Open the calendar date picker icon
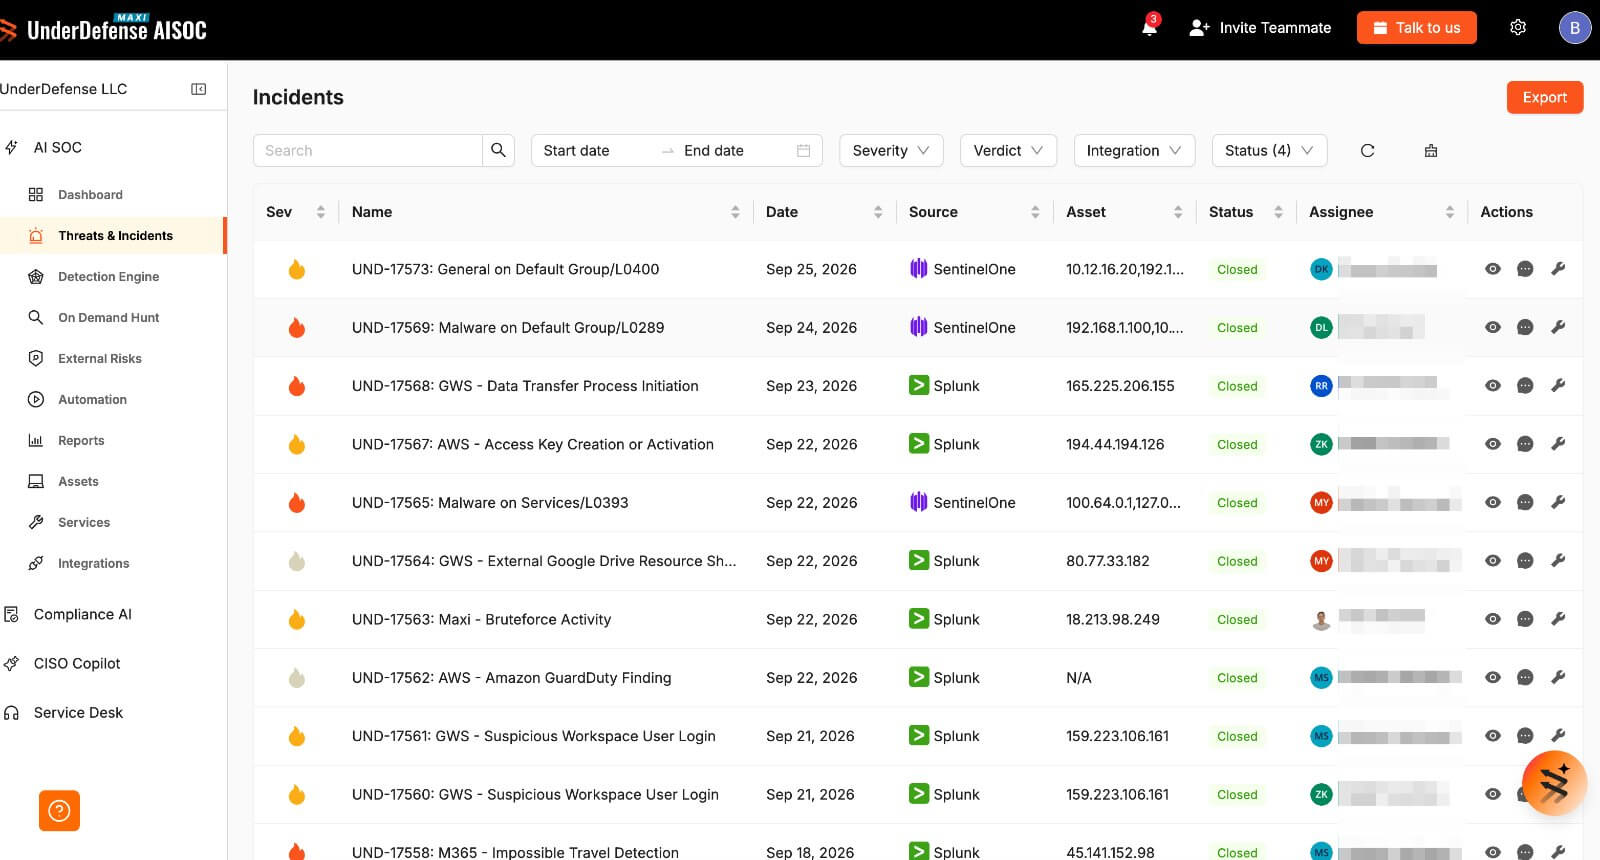The width and height of the screenshot is (1600, 860). click(x=803, y=150)
